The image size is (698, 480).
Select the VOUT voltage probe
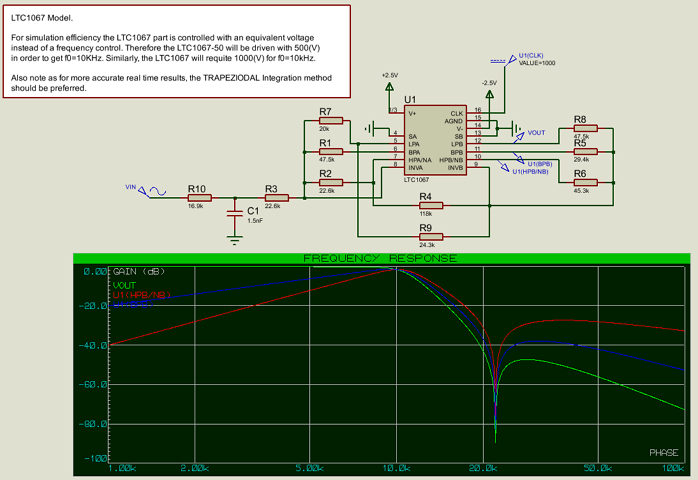pyautogui.click(x=523, y=132)
